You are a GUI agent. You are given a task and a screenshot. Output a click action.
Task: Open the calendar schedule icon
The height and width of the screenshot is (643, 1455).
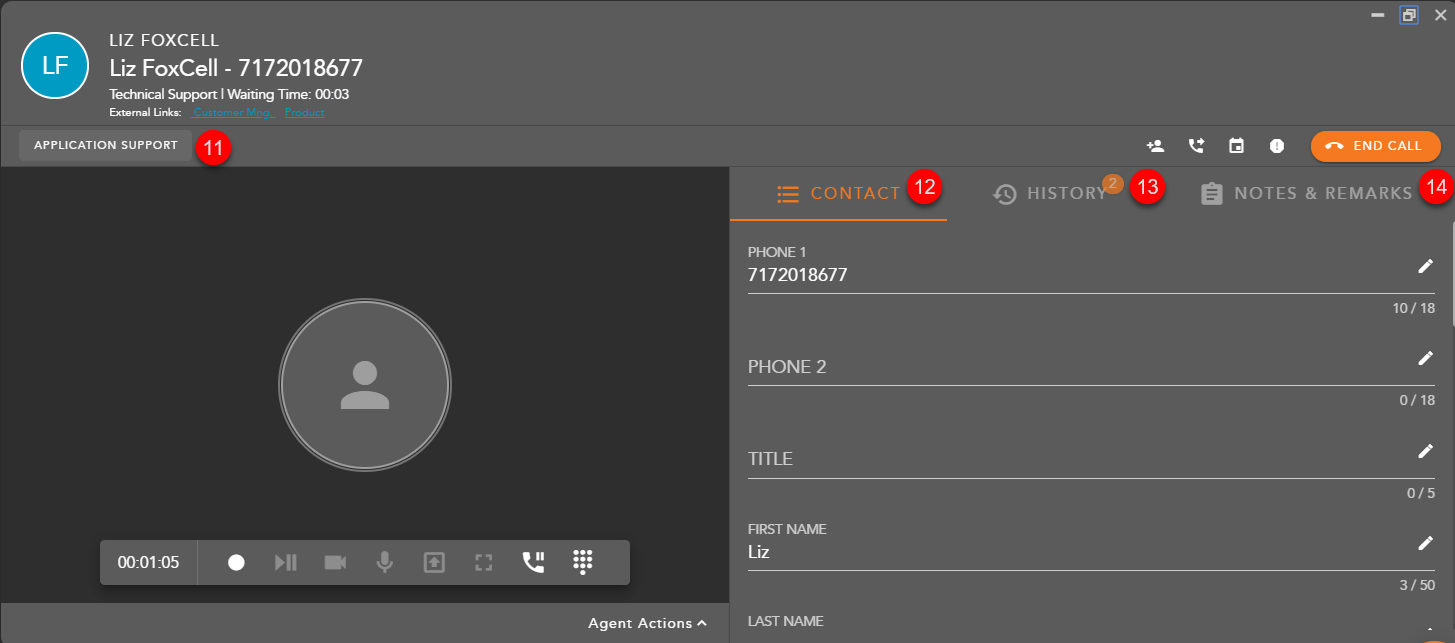coord(1237,146)
